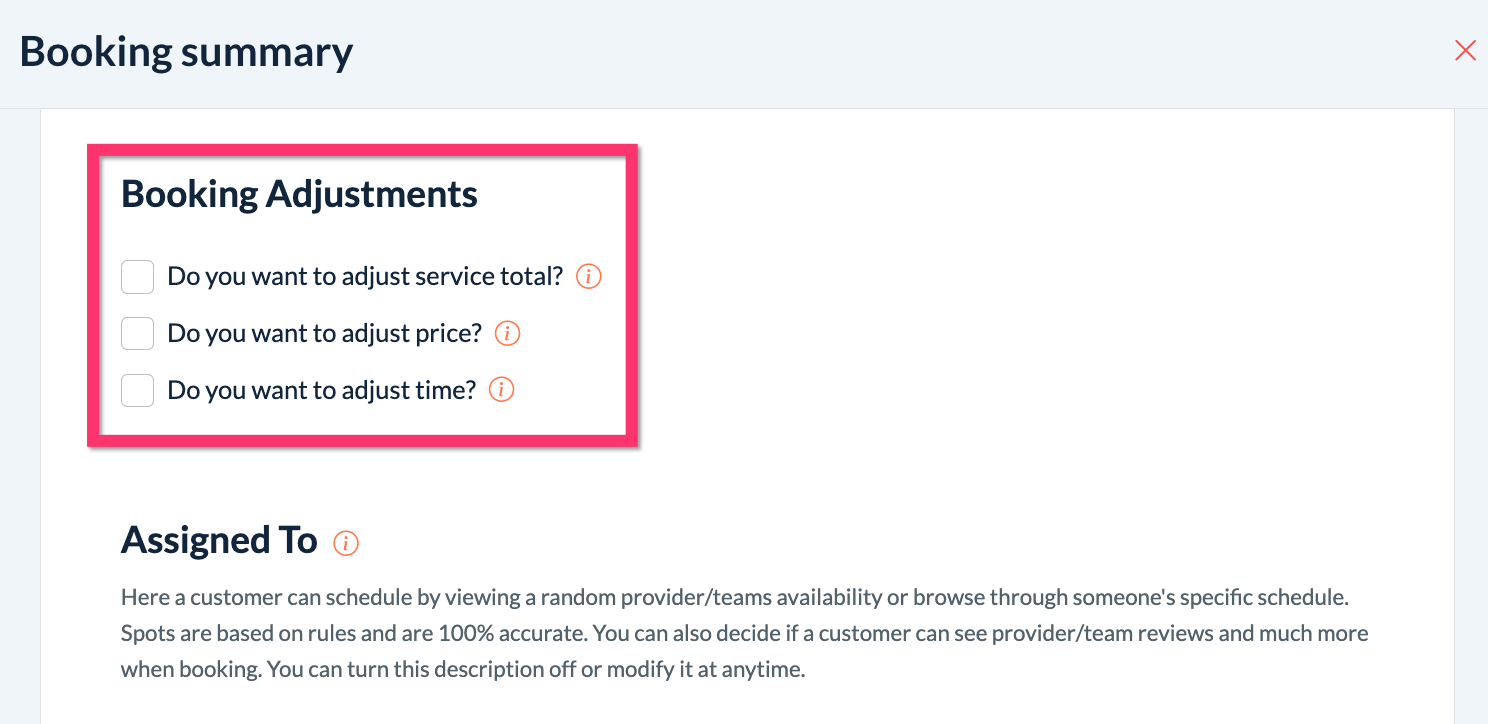Click the Assigned To heading
Image resolution: width=1488 pixels, height=724 pixels.
coord(219,541)
